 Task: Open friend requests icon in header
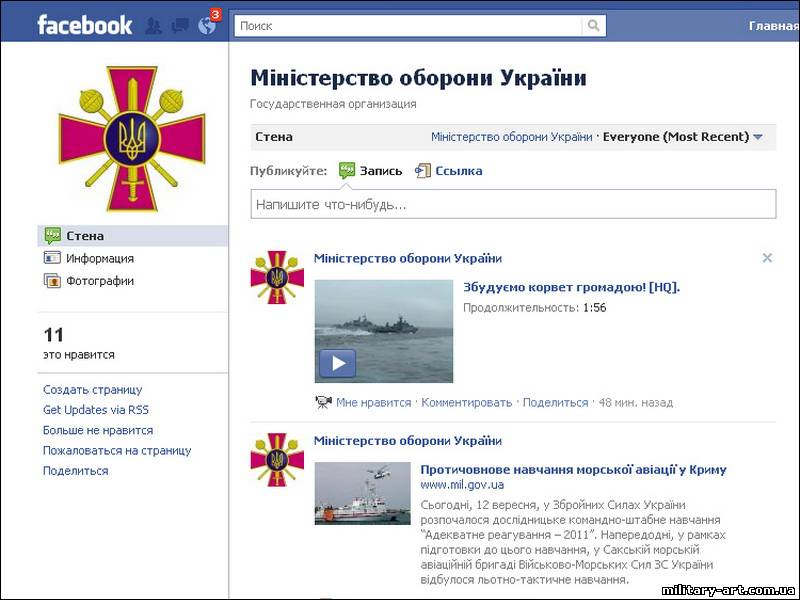point(153,26)
